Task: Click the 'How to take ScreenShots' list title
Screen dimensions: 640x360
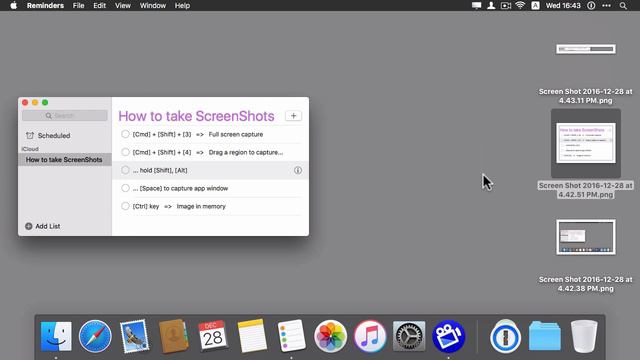Action: click(x=196, y=116)
